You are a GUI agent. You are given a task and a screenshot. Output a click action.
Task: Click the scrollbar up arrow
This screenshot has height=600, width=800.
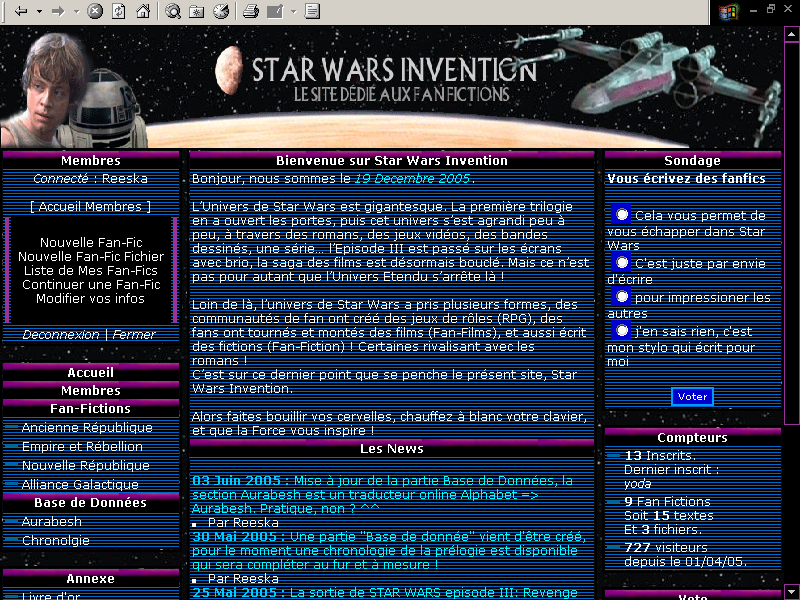[791, 34]
